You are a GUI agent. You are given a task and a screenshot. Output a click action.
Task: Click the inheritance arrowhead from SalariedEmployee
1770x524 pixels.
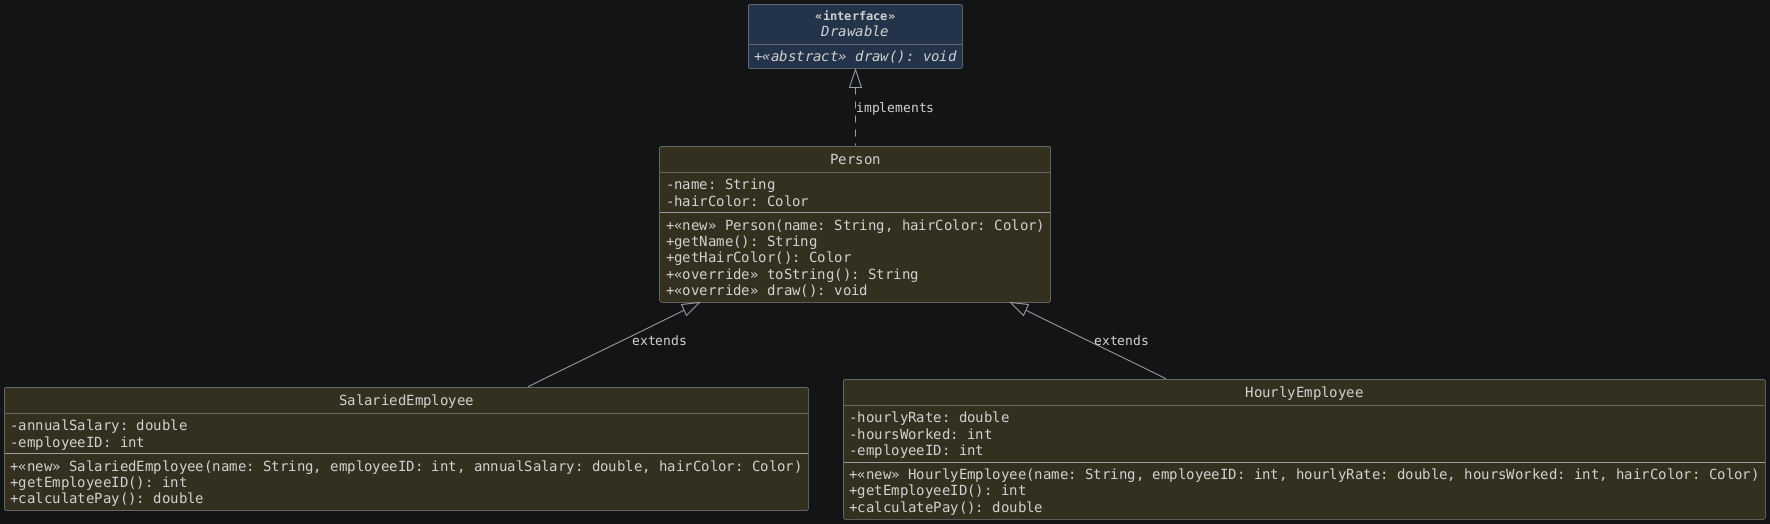click(690, 309)
